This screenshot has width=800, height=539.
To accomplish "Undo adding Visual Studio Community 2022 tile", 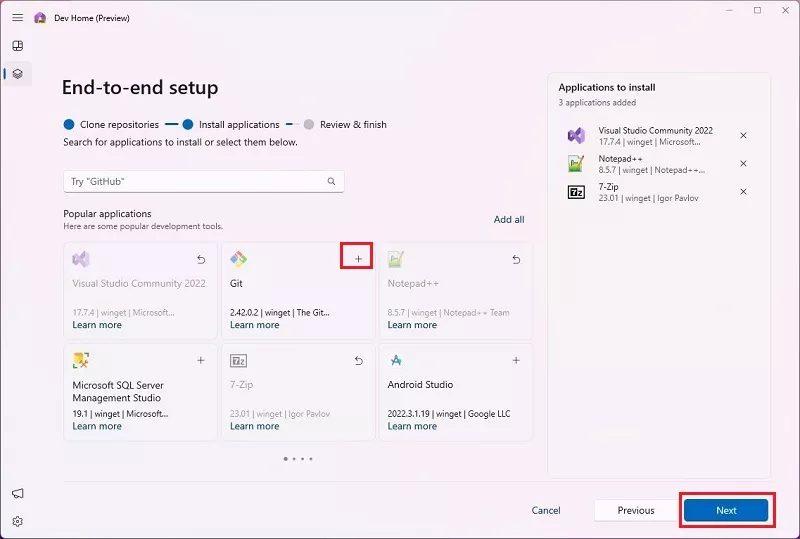I will [201, 259].
